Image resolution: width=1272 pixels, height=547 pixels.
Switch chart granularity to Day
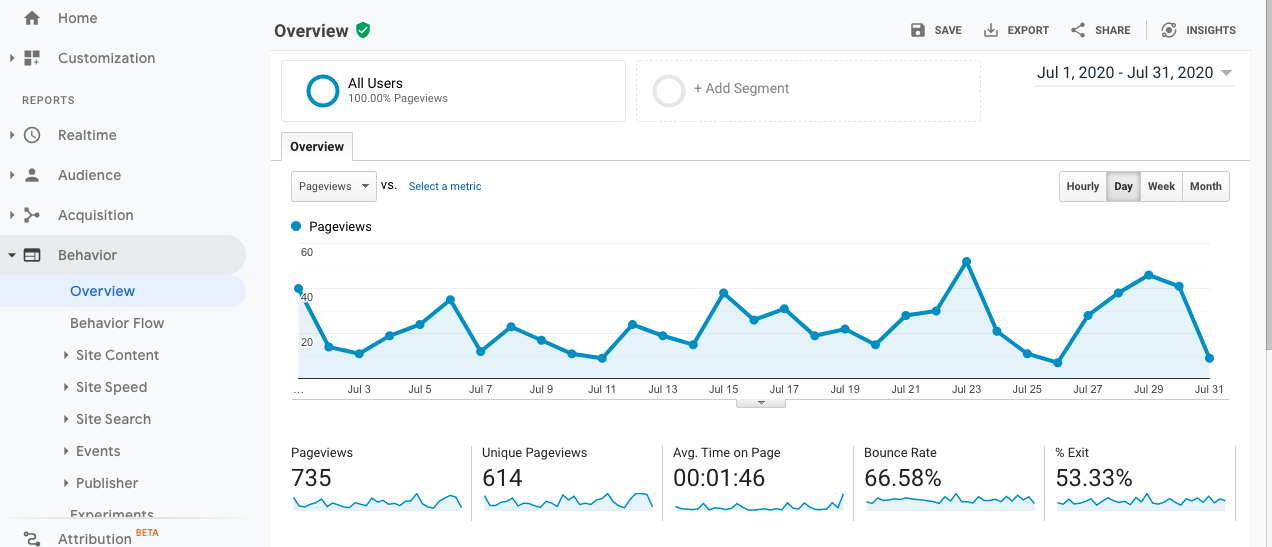(1123, 186)
